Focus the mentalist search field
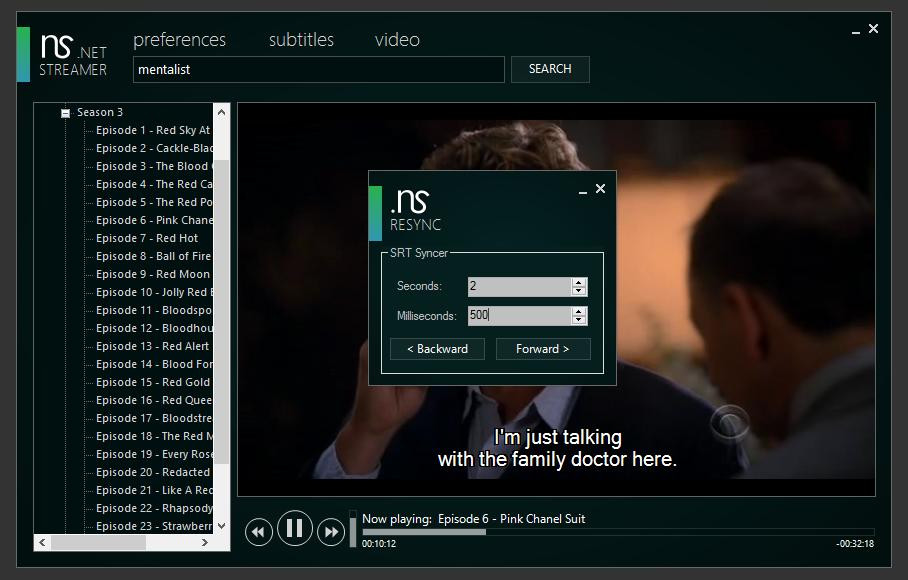 click(x=318, y=69)
